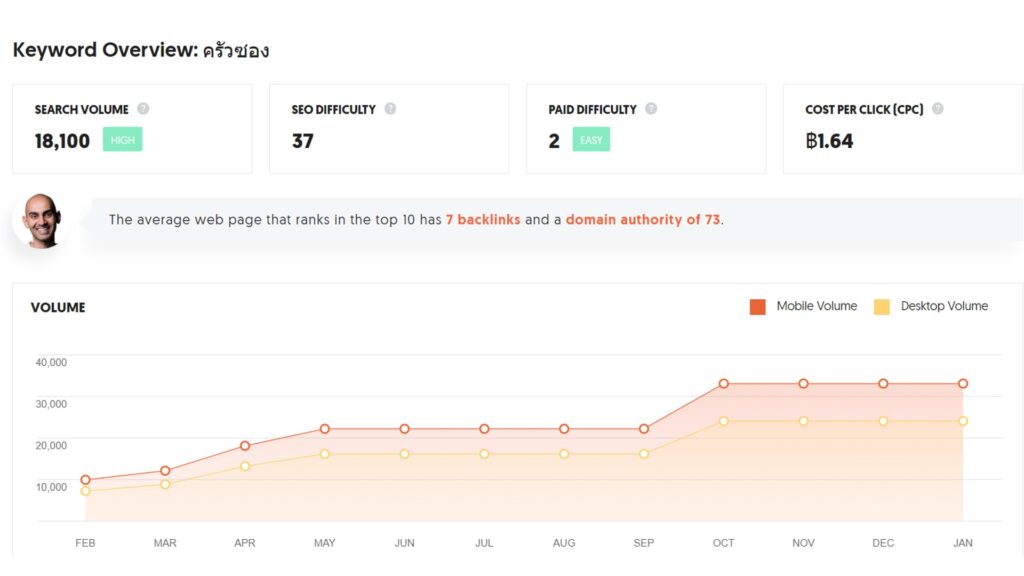Toggle the Mobile Volume legend label
Screen dimensions: 1024x576
816,306
